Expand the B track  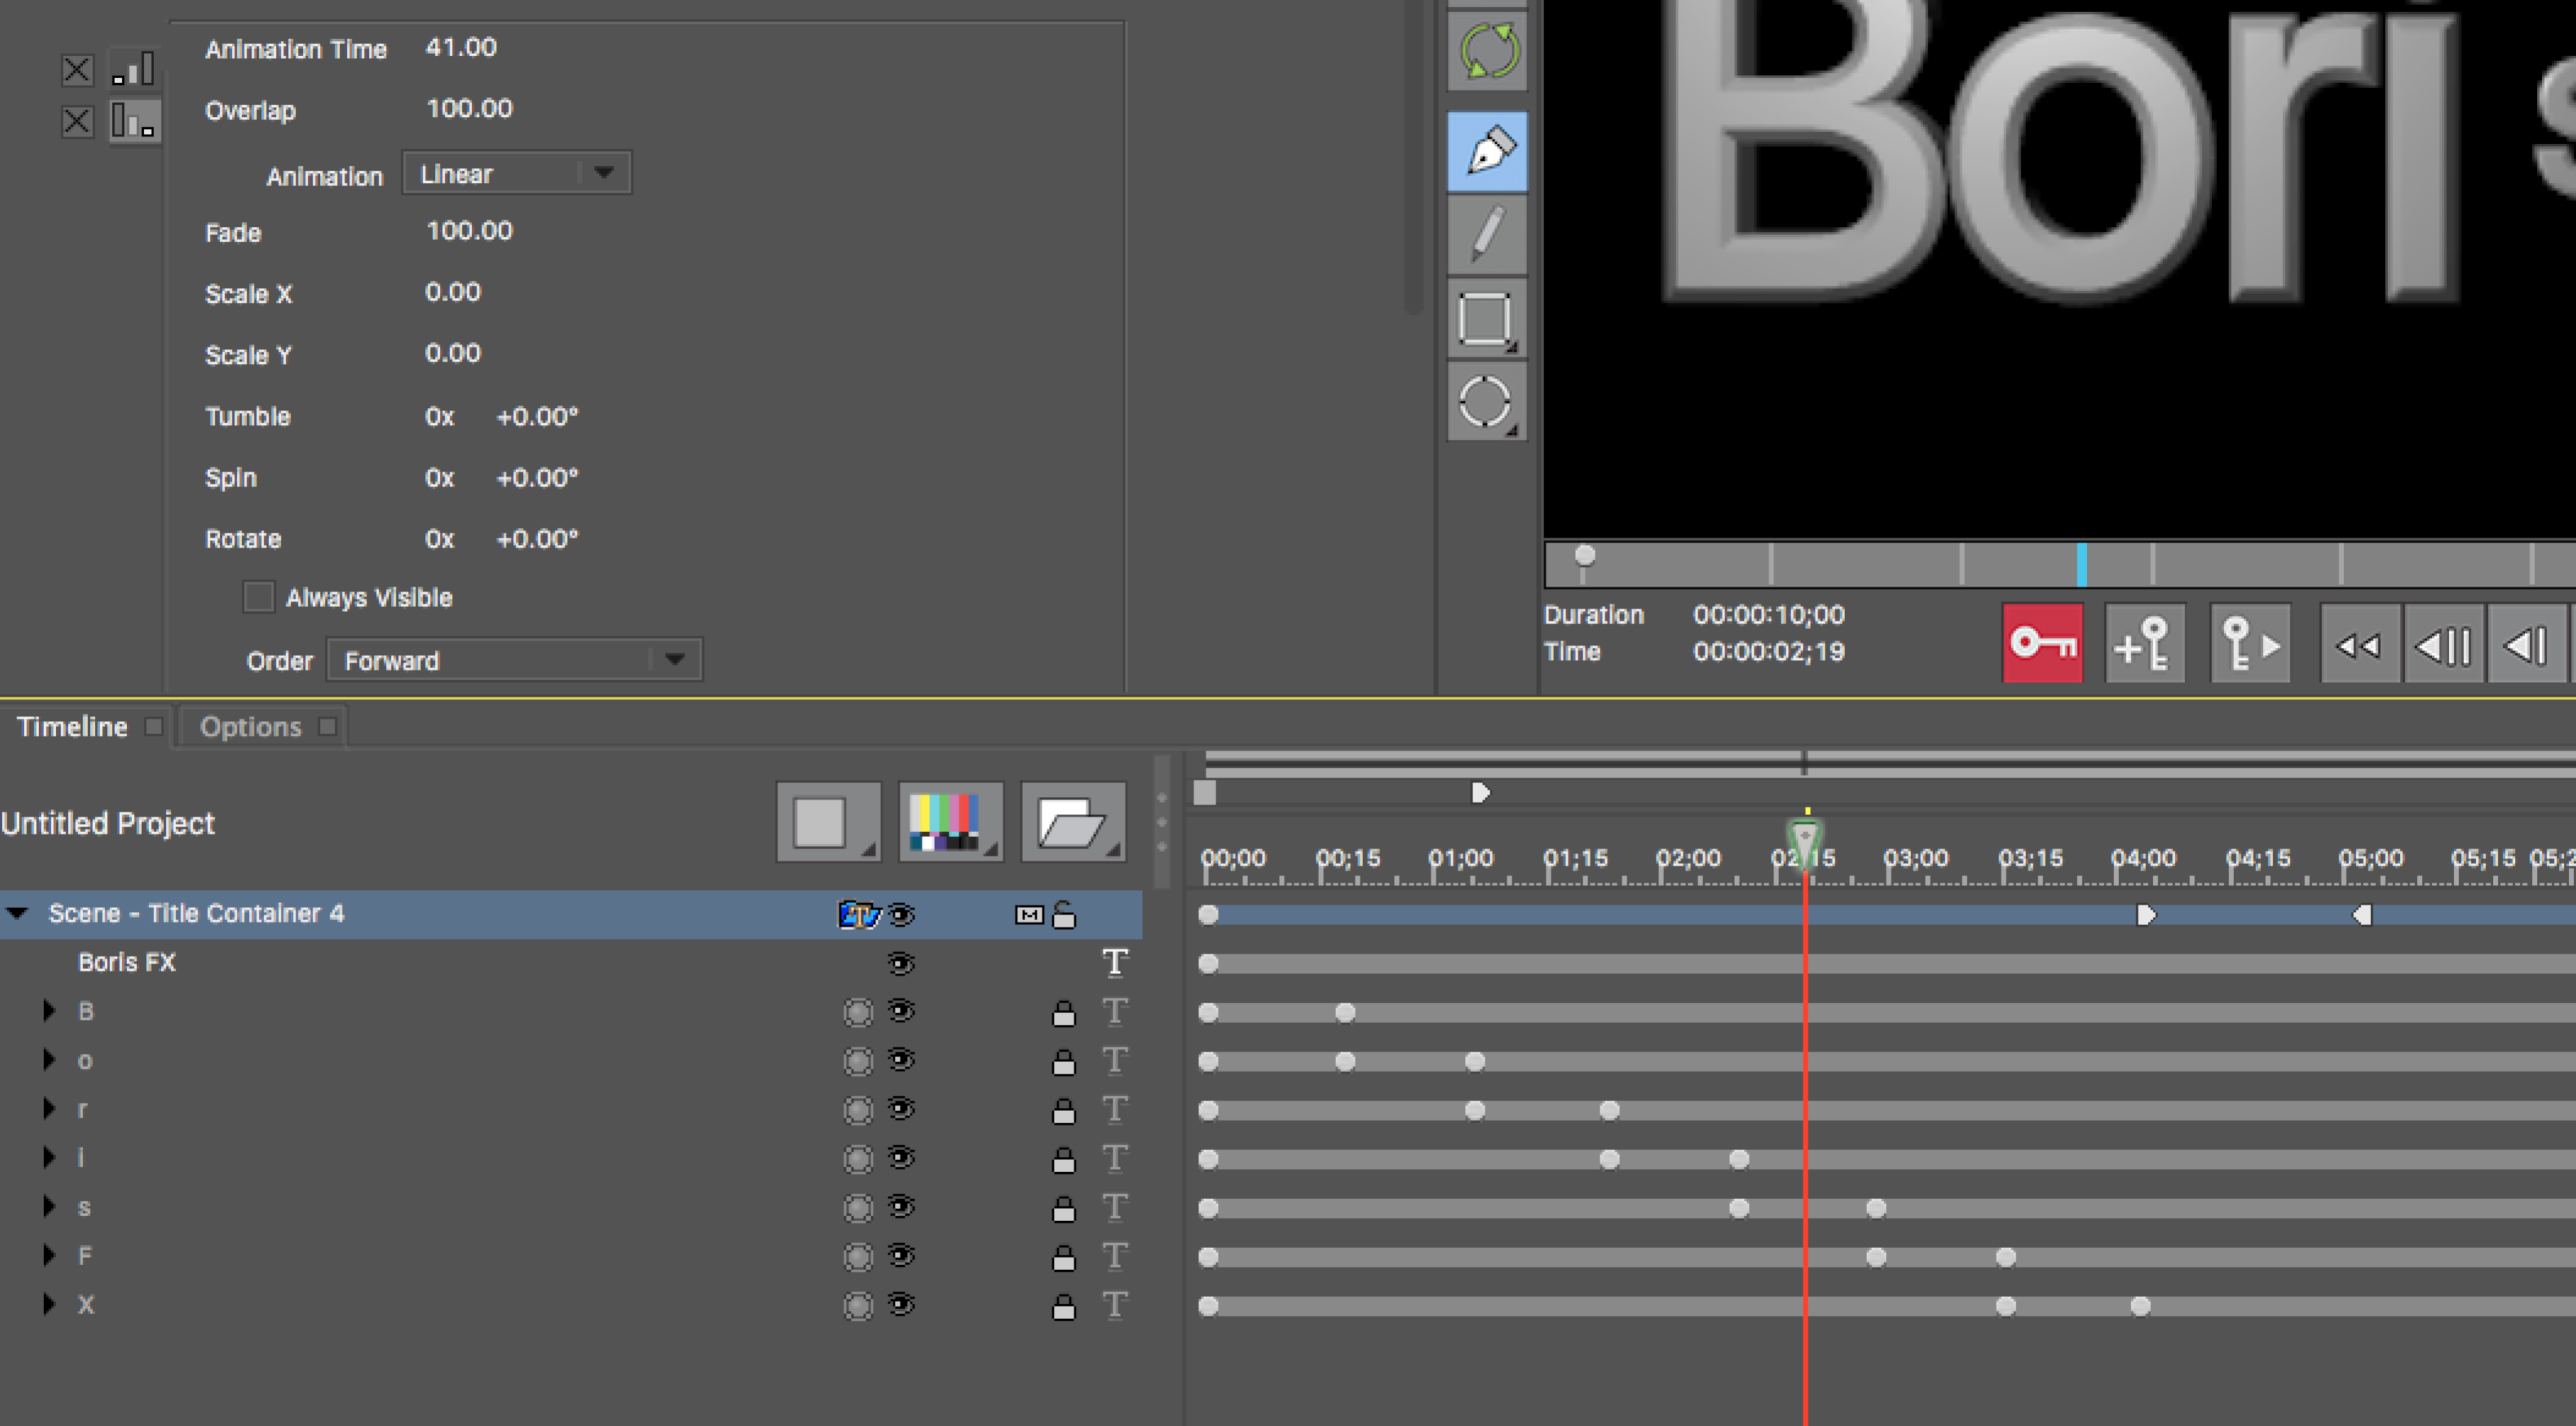pyautogui.click(x=48, y=1011)
